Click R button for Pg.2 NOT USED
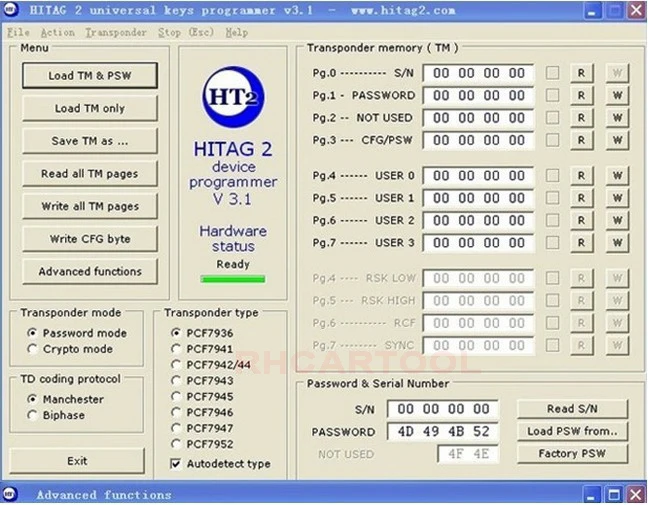The width and height of the screenshot is (648, 505). (x=581, y=118)
